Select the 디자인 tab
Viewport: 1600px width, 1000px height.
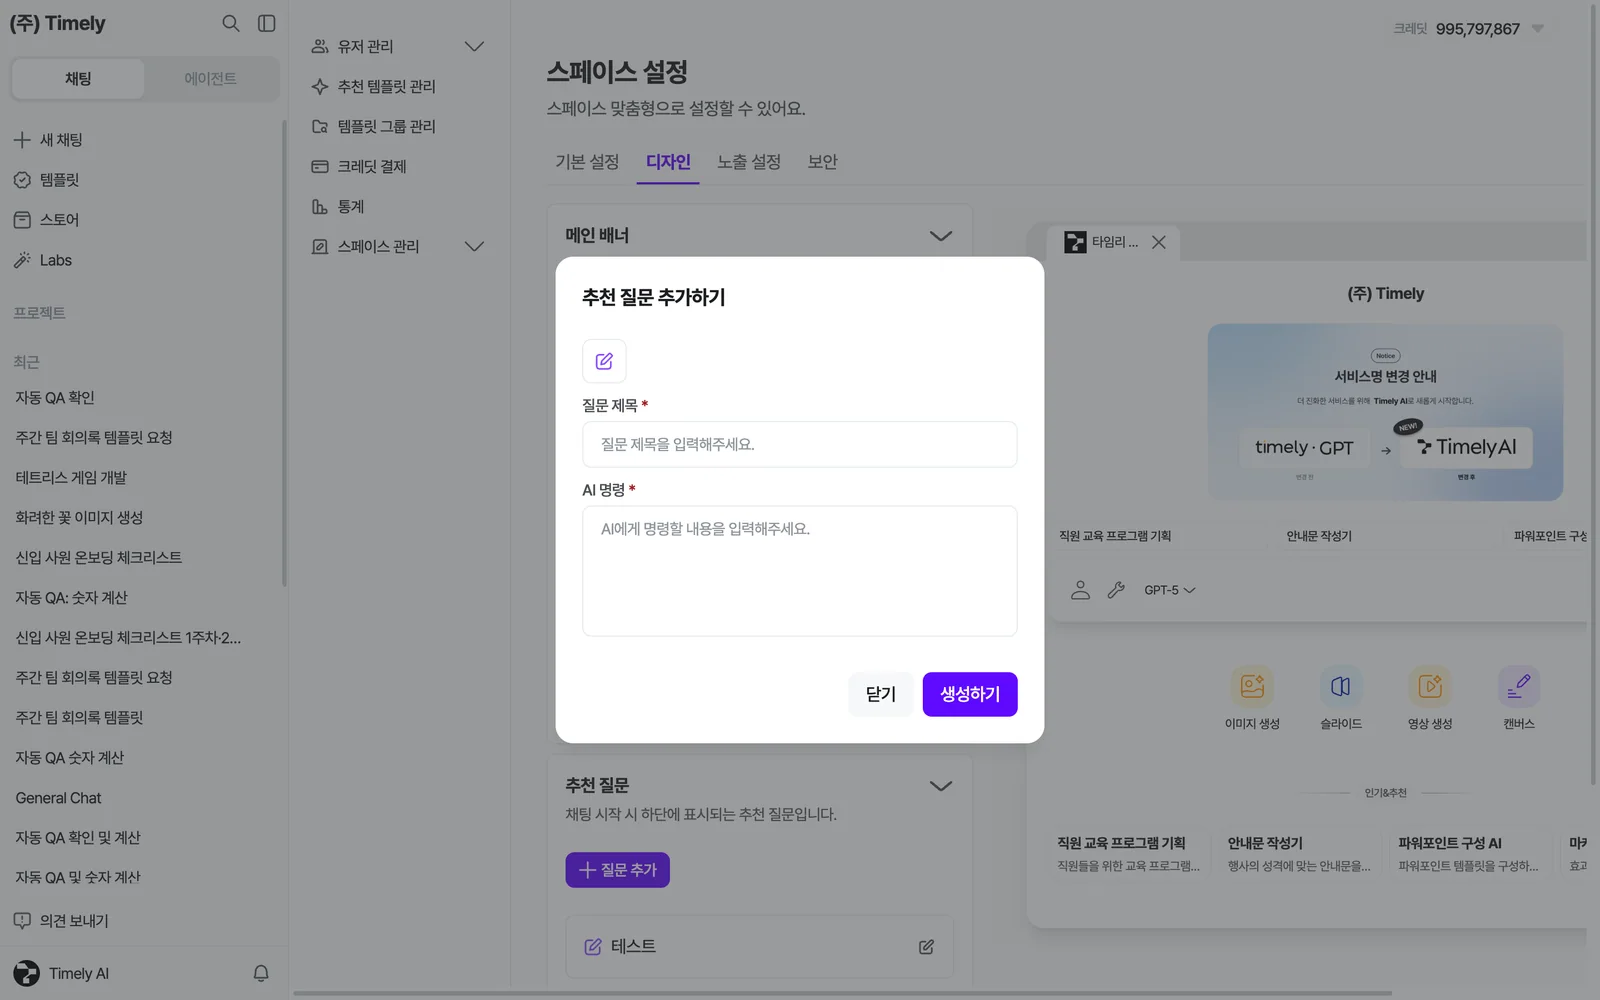pos(668,162)
